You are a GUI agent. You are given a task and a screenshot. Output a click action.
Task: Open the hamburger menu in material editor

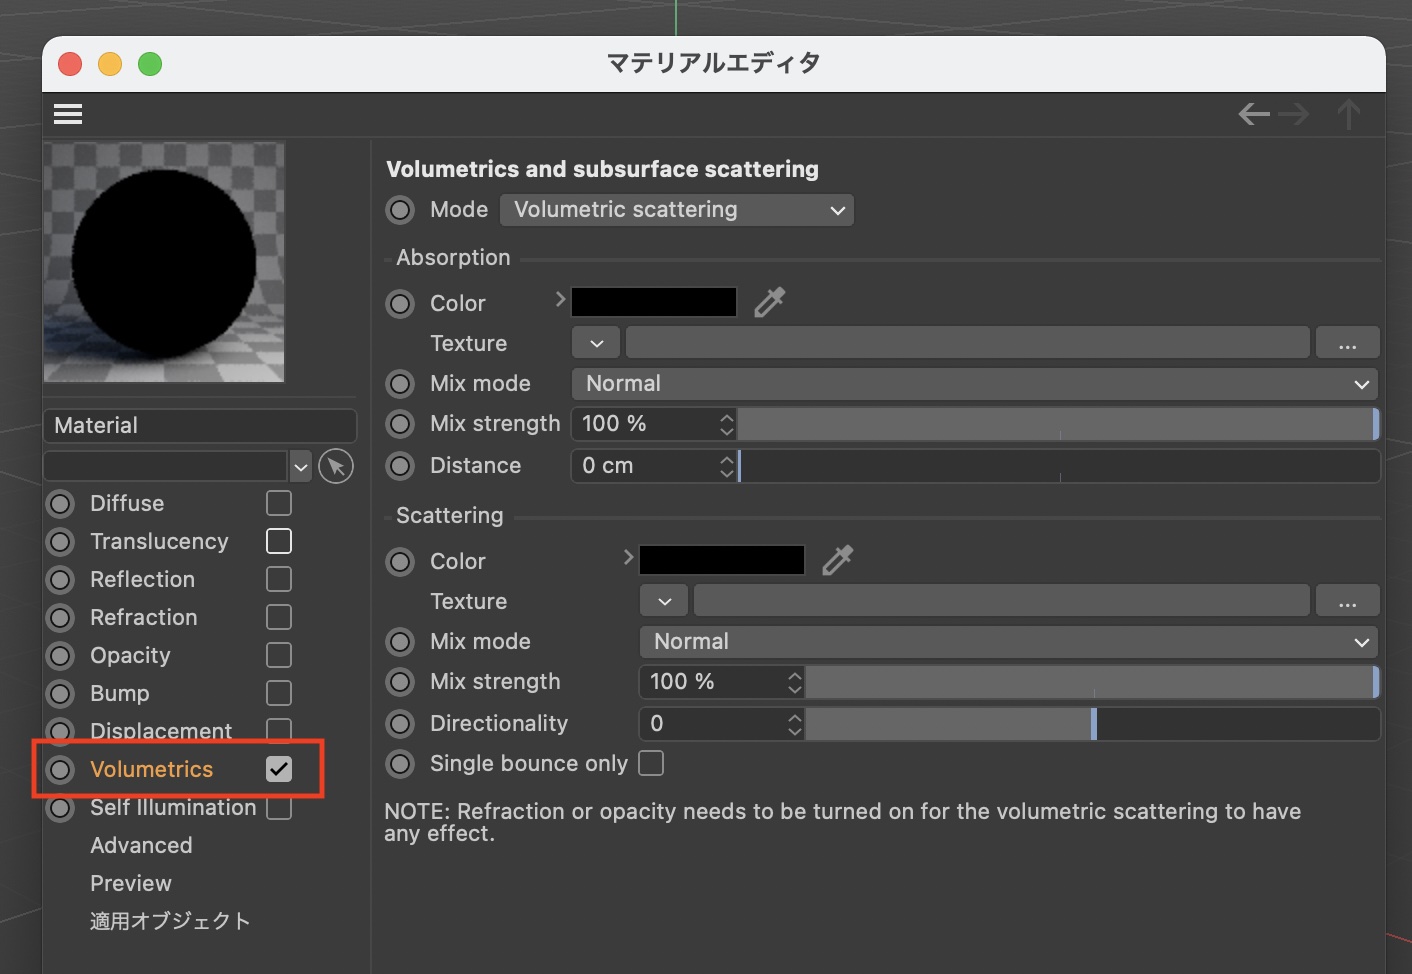point(68,114)
